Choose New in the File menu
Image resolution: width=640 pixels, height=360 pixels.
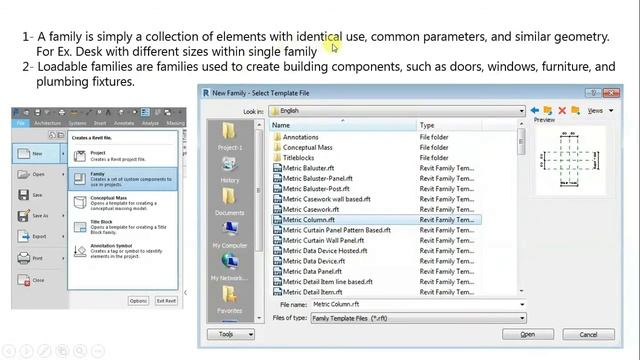[39, 154]
